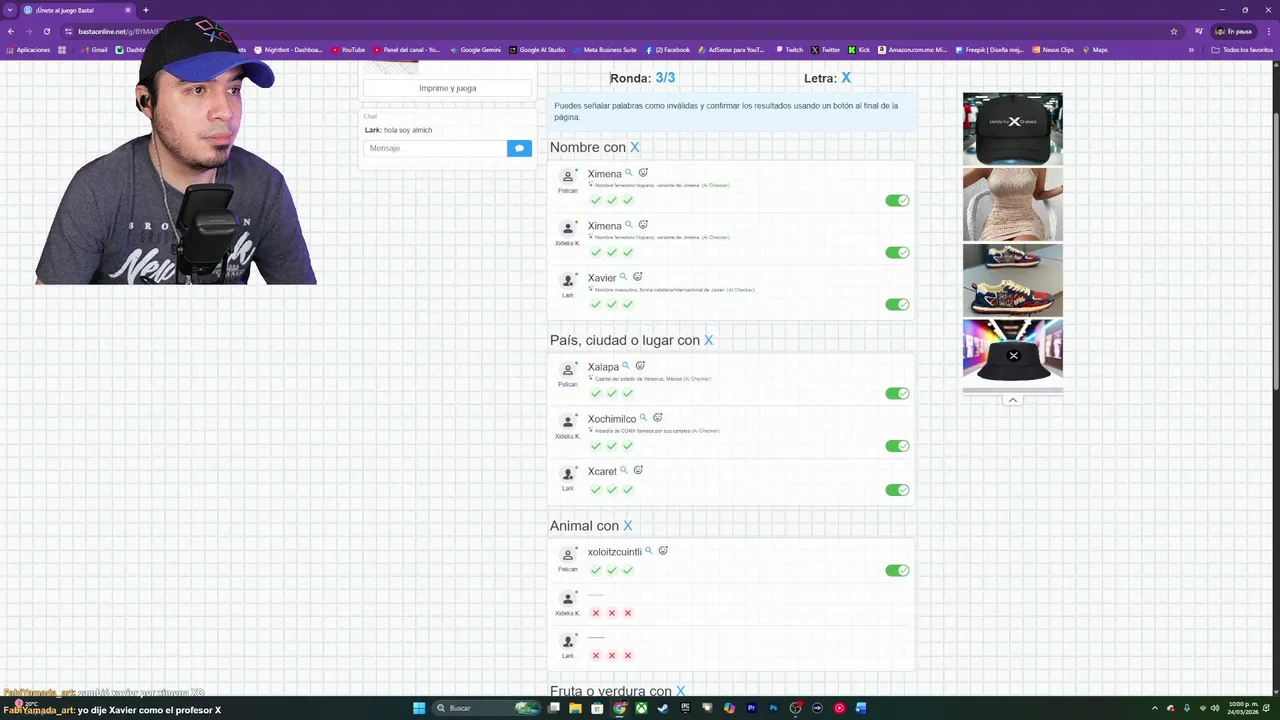Type in the Mensaje chat field
1280x720 pixels.
[x=435, y=148]
